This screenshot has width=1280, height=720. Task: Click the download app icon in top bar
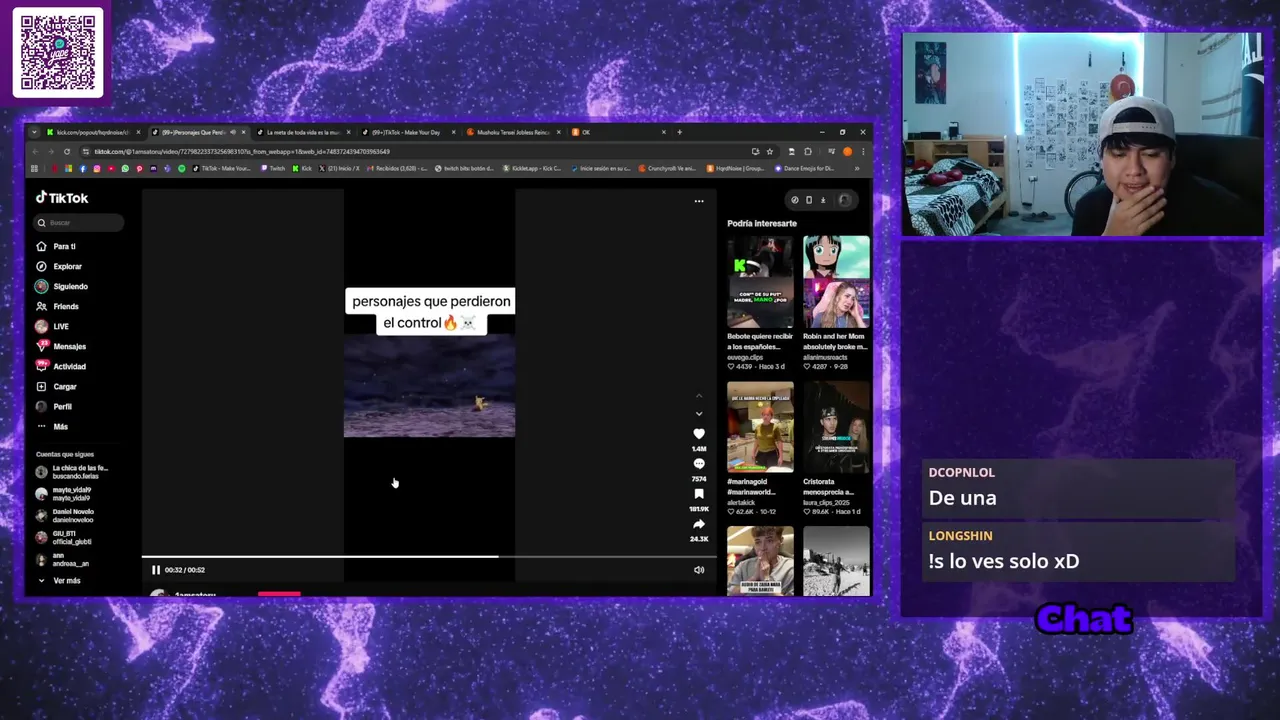click(823, 200)
